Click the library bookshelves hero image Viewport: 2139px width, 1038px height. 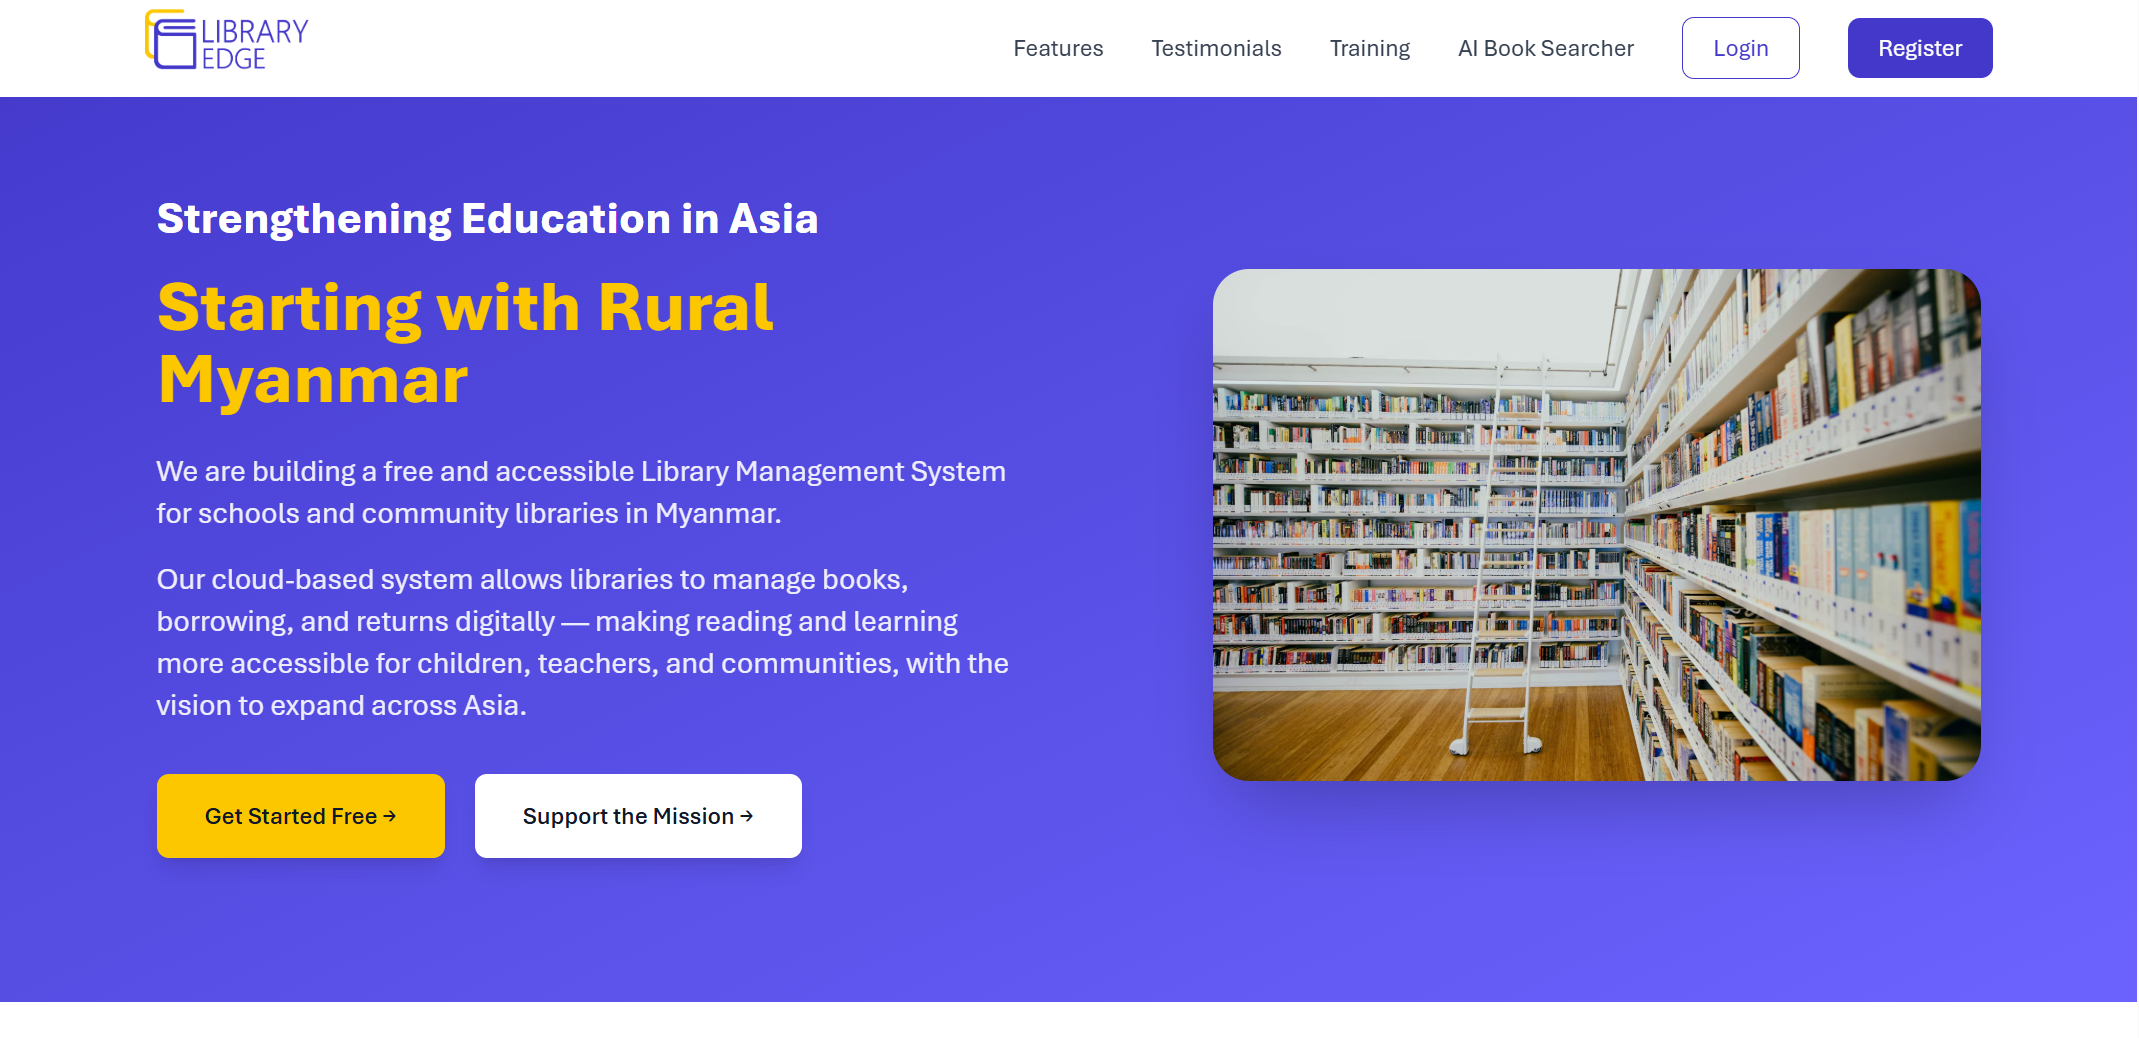coord(1597,525)
